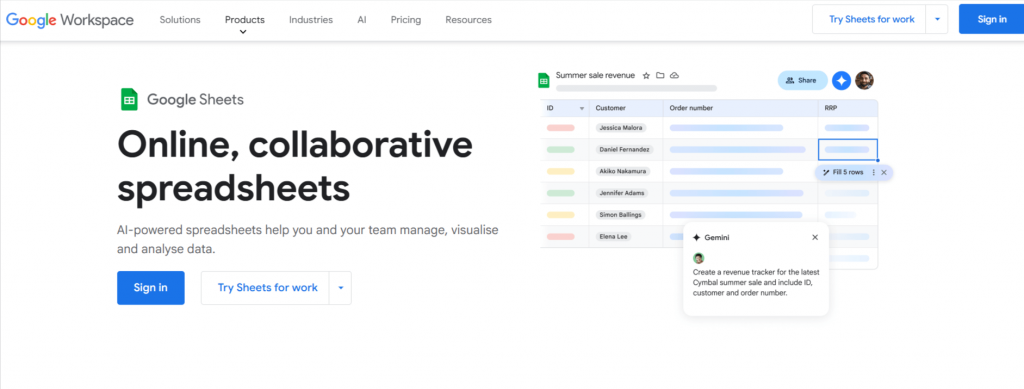This screenshot has height=389, width=1024.
Task: Close the Gemini panel
Action: click(815, 238)
